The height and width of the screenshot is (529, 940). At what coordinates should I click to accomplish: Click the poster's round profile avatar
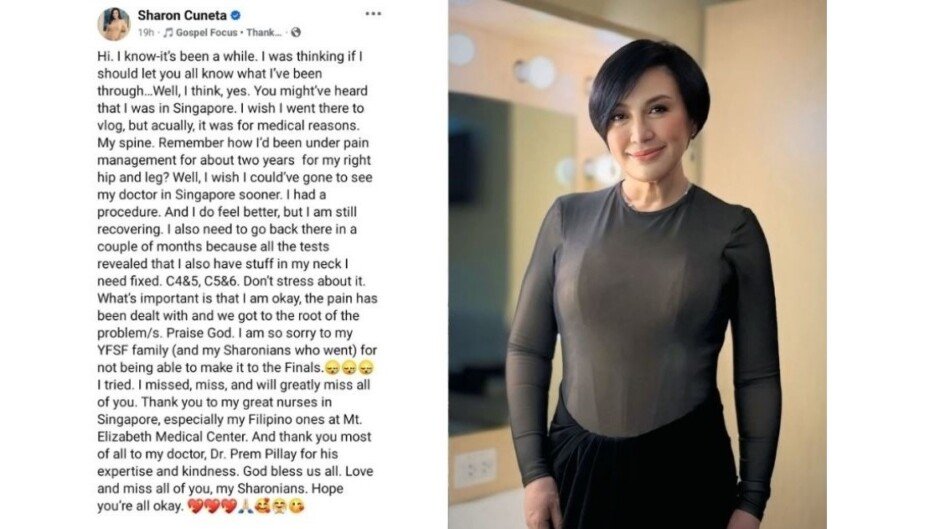coord(114,23)
